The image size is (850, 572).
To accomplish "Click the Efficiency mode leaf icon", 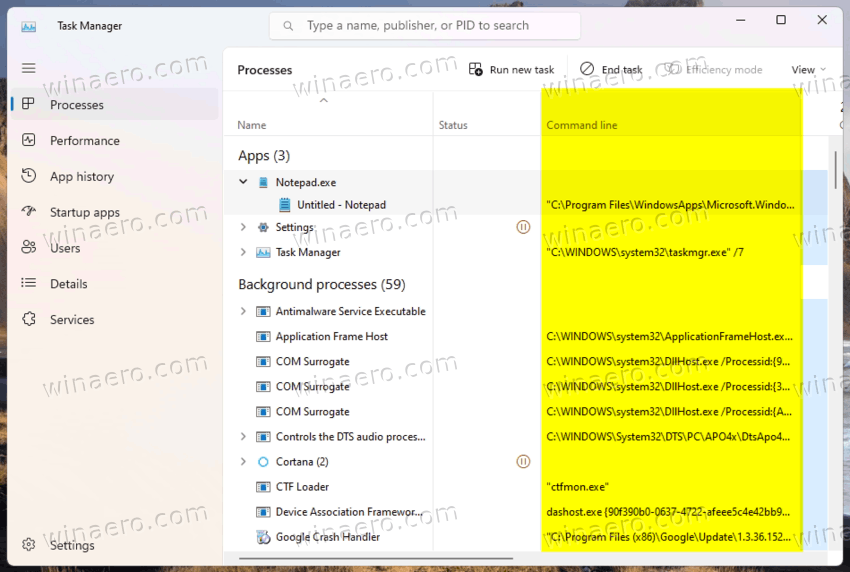I will [x=672, y=69].
